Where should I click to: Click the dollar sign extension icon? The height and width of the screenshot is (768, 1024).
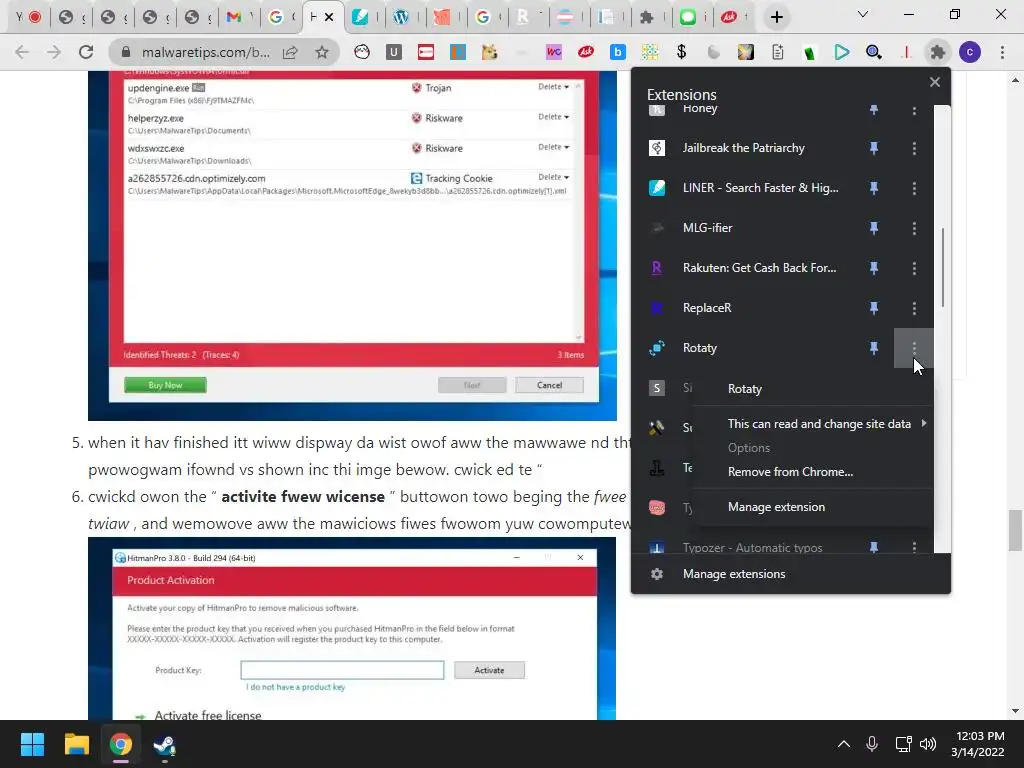tap(681, 52)
